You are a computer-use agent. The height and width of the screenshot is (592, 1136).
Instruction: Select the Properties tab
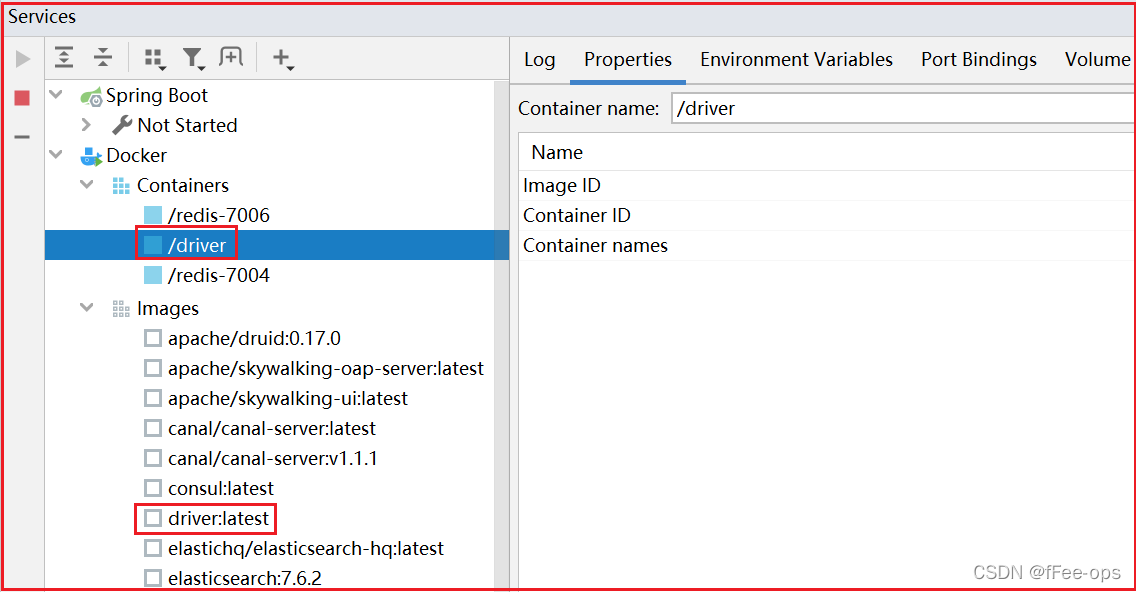[x=628, y=59]
